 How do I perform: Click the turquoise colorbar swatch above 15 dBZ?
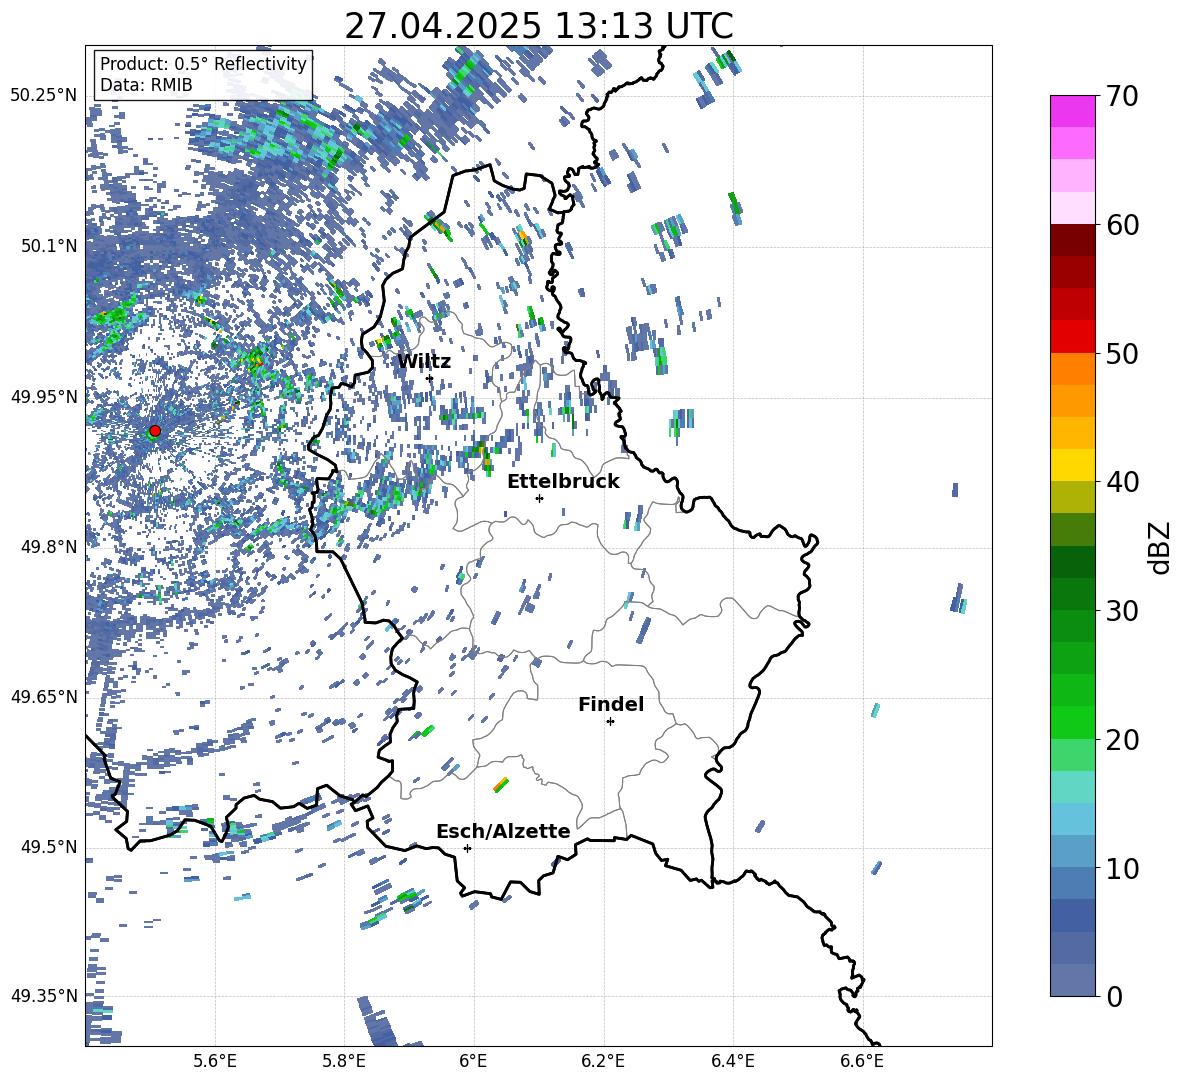(x=1072, y=787)
